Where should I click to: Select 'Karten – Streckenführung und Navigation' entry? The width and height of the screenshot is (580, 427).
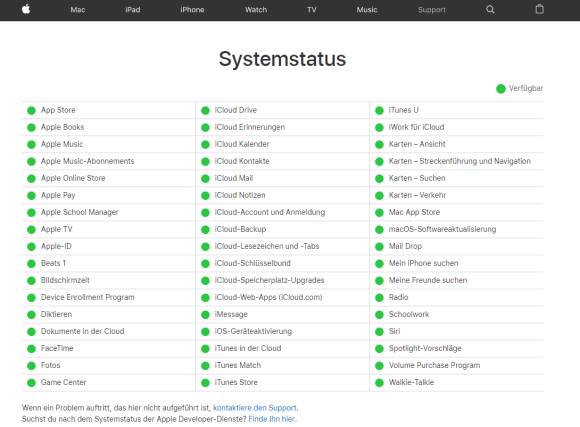point(460,161)
